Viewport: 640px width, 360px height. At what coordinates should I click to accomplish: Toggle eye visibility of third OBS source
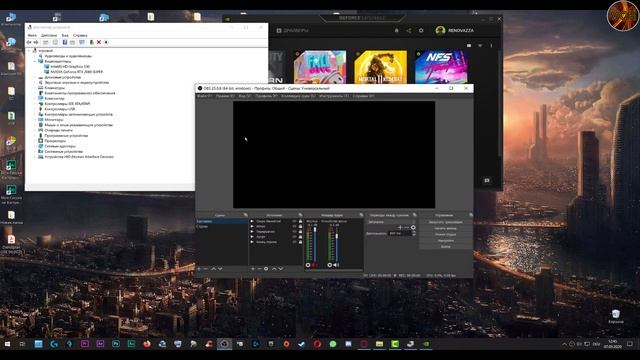(294, 231)
